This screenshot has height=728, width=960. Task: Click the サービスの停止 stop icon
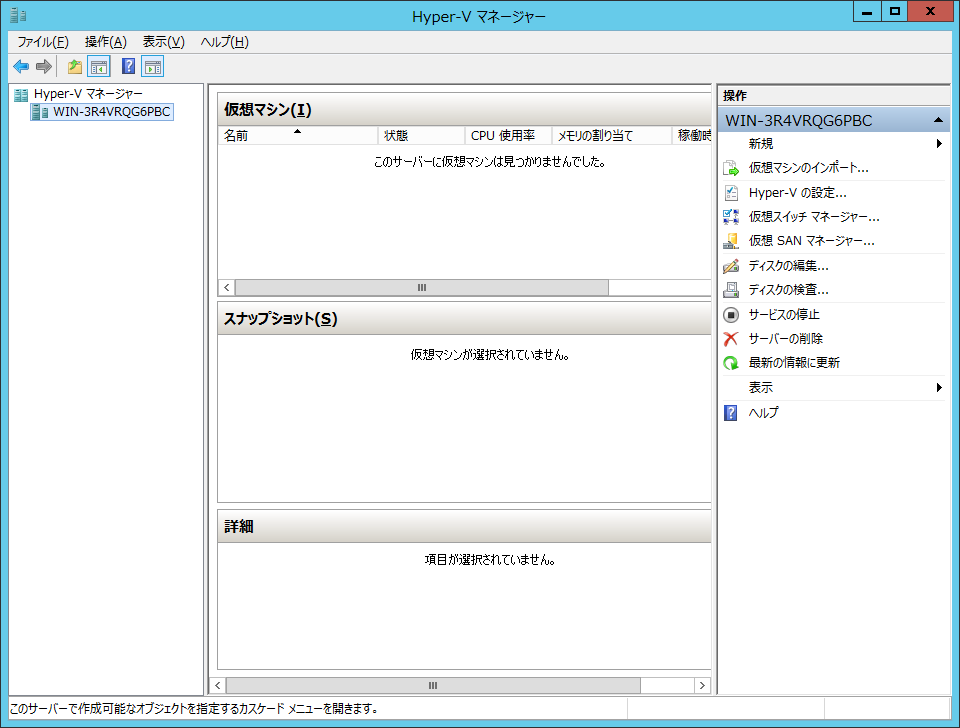pyautogui.click(x=731, y=315)
